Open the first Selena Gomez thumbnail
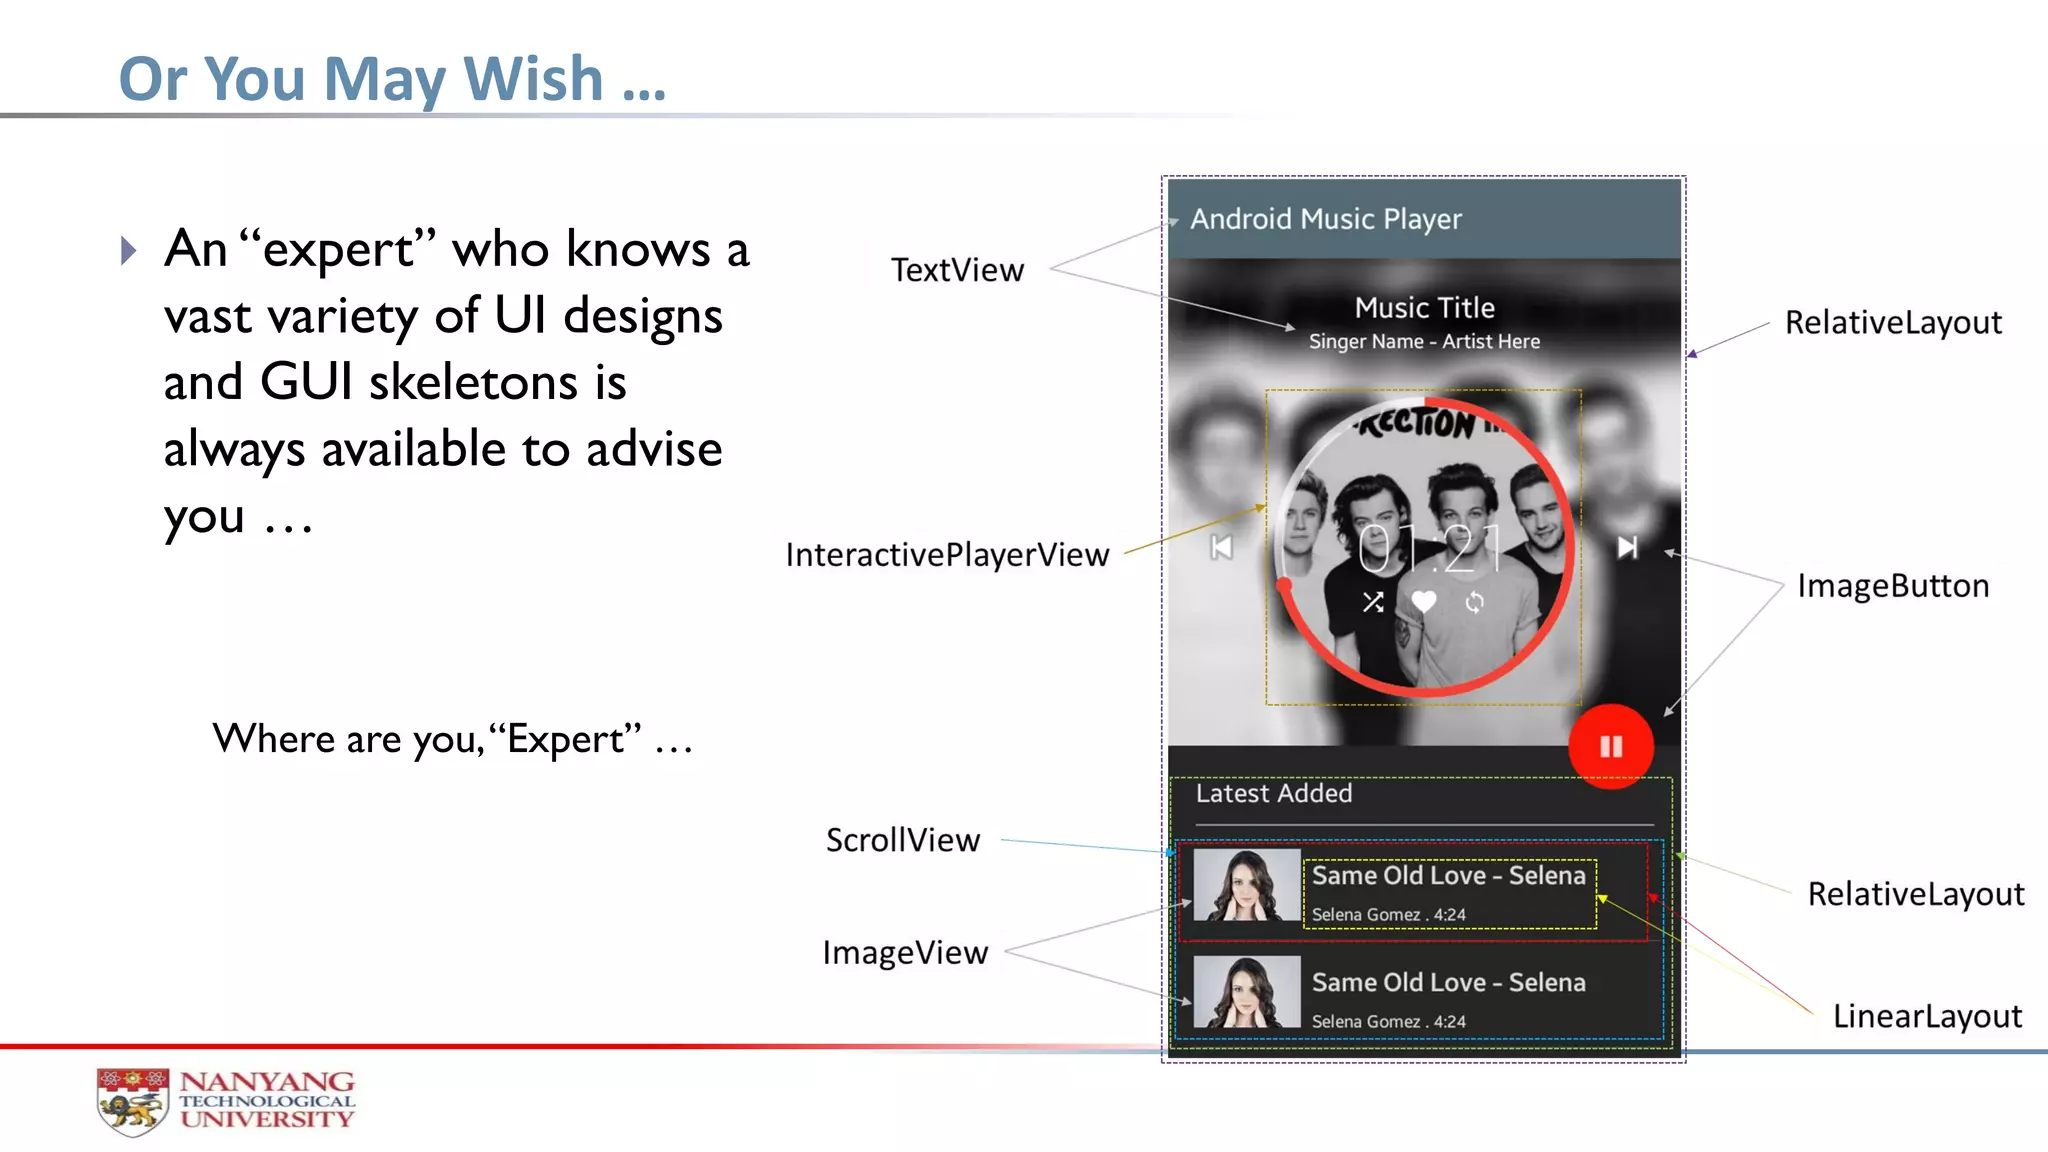The height and width of the screenshot is (1152, 2048). tap(1247, 885)
